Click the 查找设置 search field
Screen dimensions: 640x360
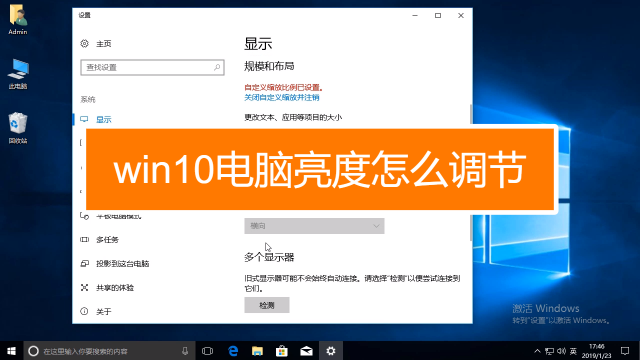(152, 67)
